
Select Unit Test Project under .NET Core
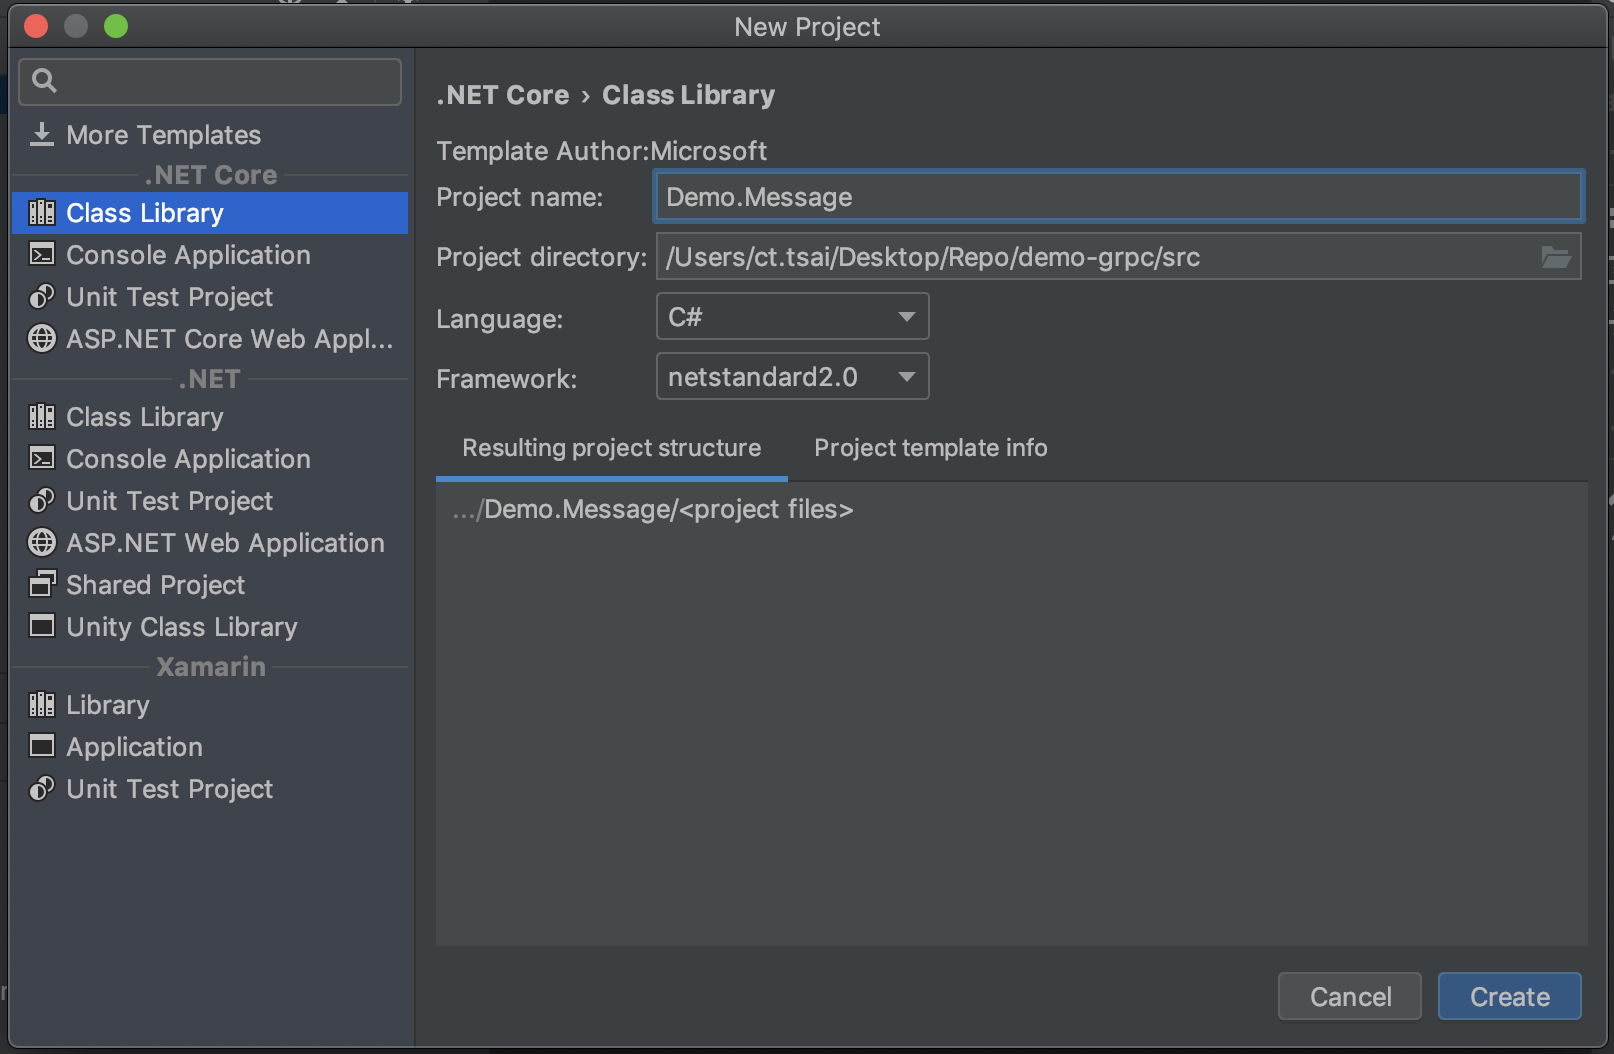pyautogui.click(x=169, y=297)
